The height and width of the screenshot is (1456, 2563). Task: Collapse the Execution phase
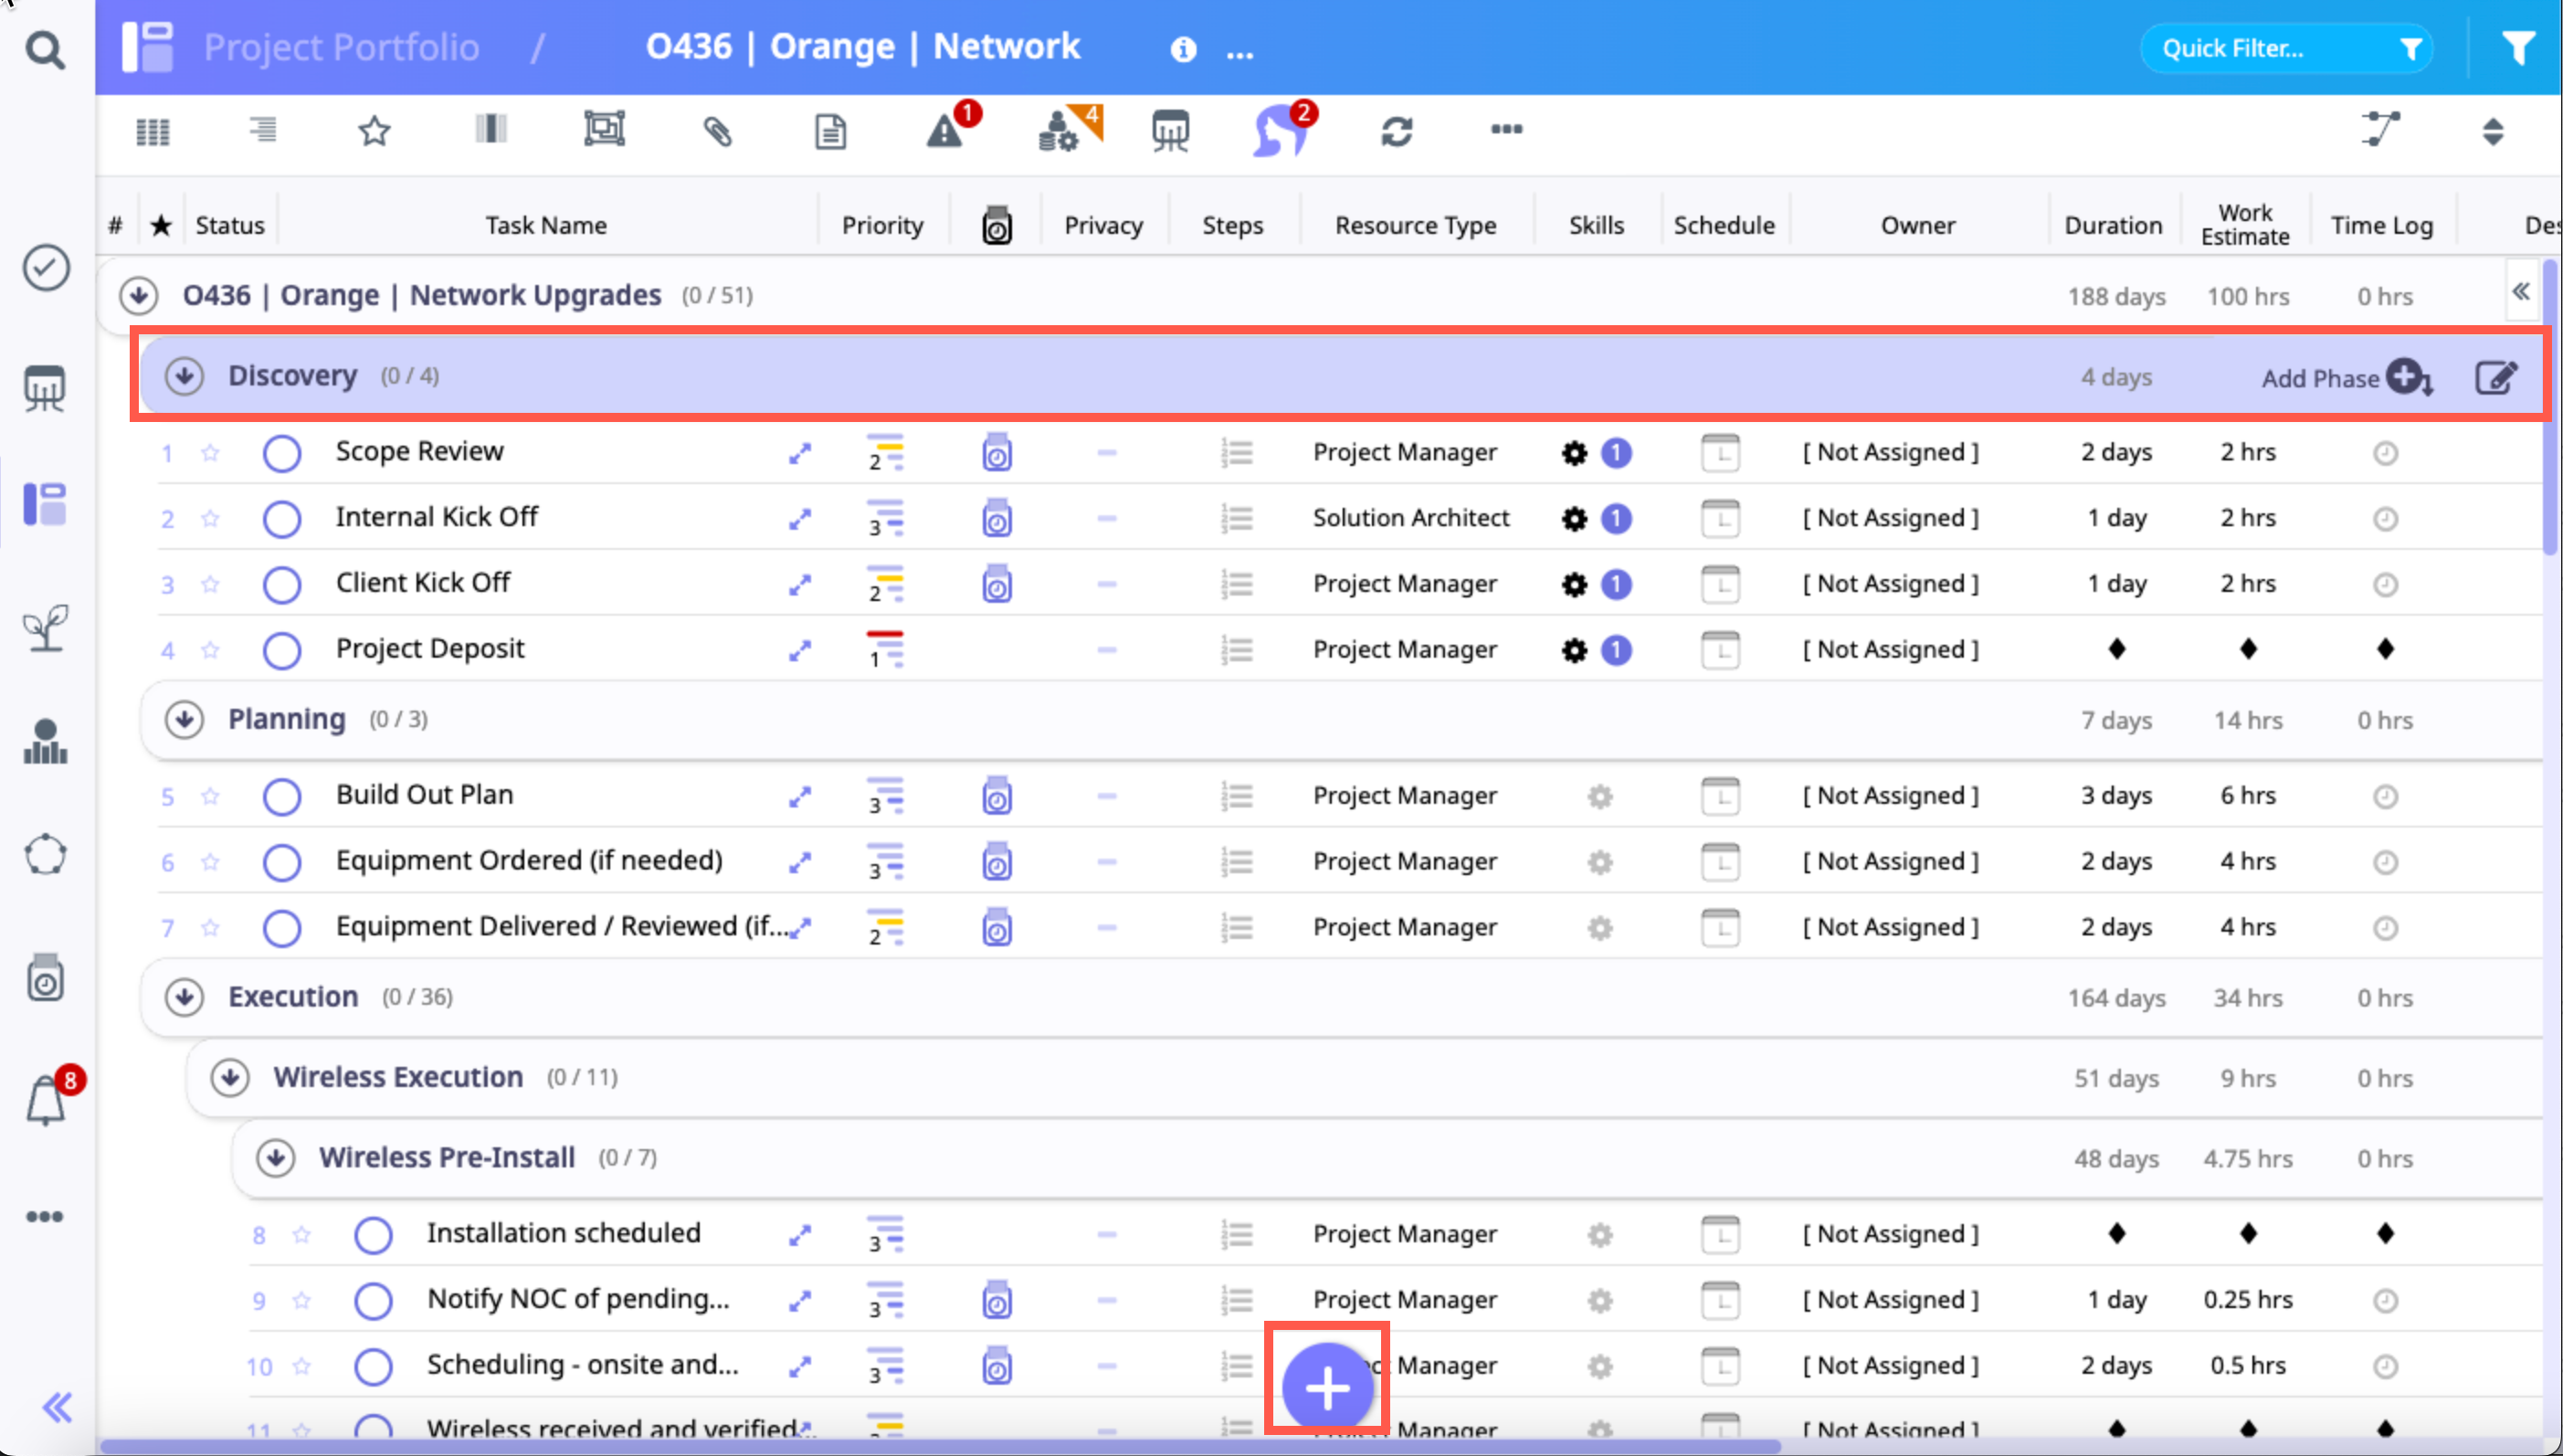[x=184, y=997]
